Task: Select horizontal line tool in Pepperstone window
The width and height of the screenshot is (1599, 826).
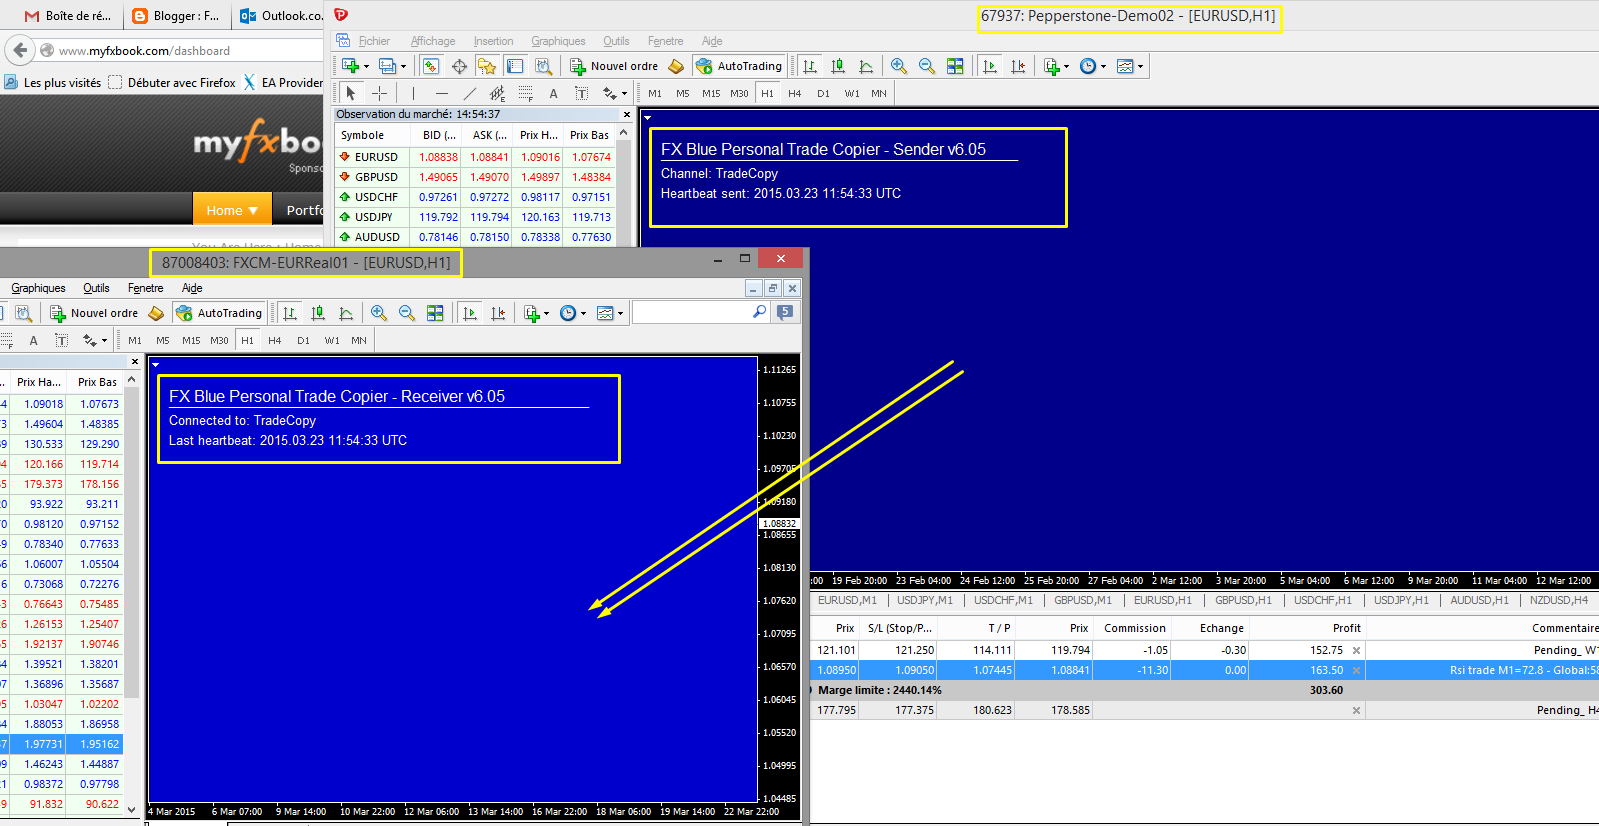Action: coord(441,93)
